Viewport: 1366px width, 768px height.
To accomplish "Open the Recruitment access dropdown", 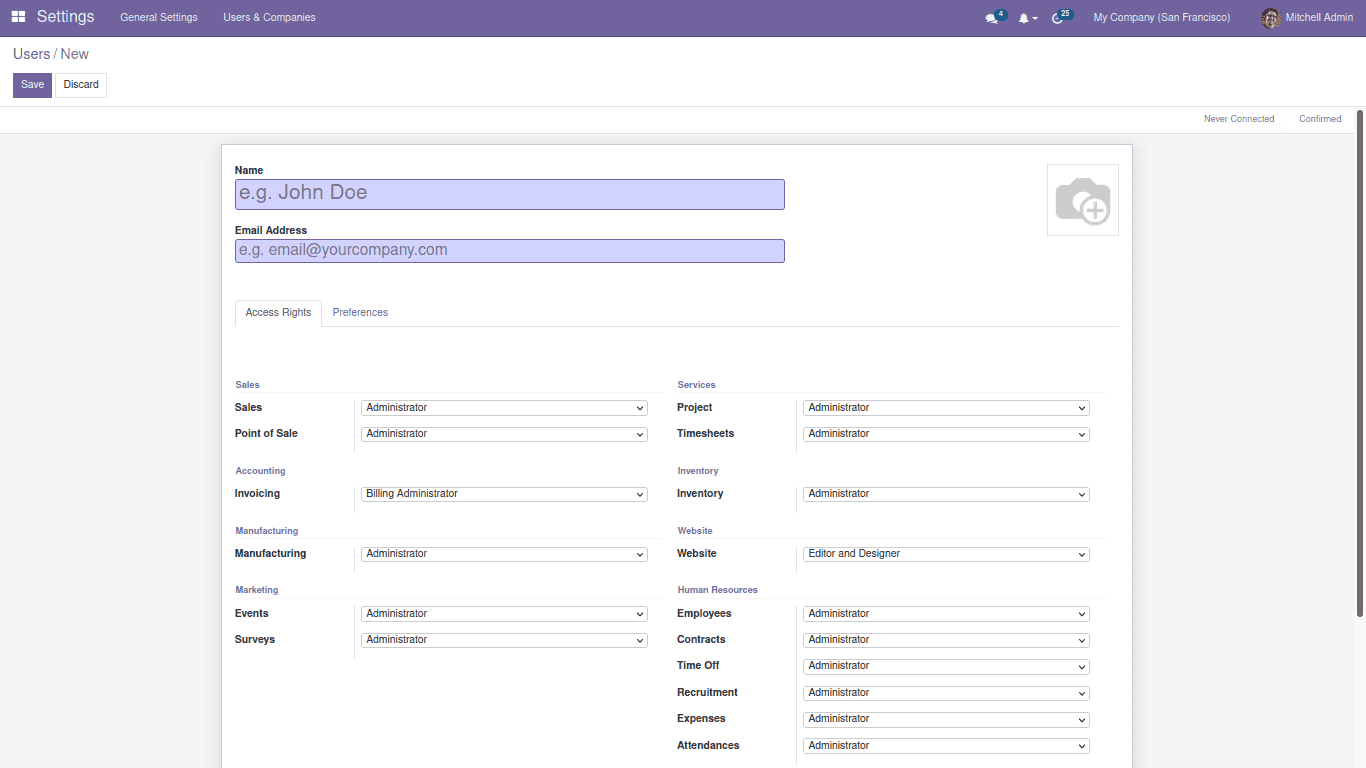I will (946, 693).
